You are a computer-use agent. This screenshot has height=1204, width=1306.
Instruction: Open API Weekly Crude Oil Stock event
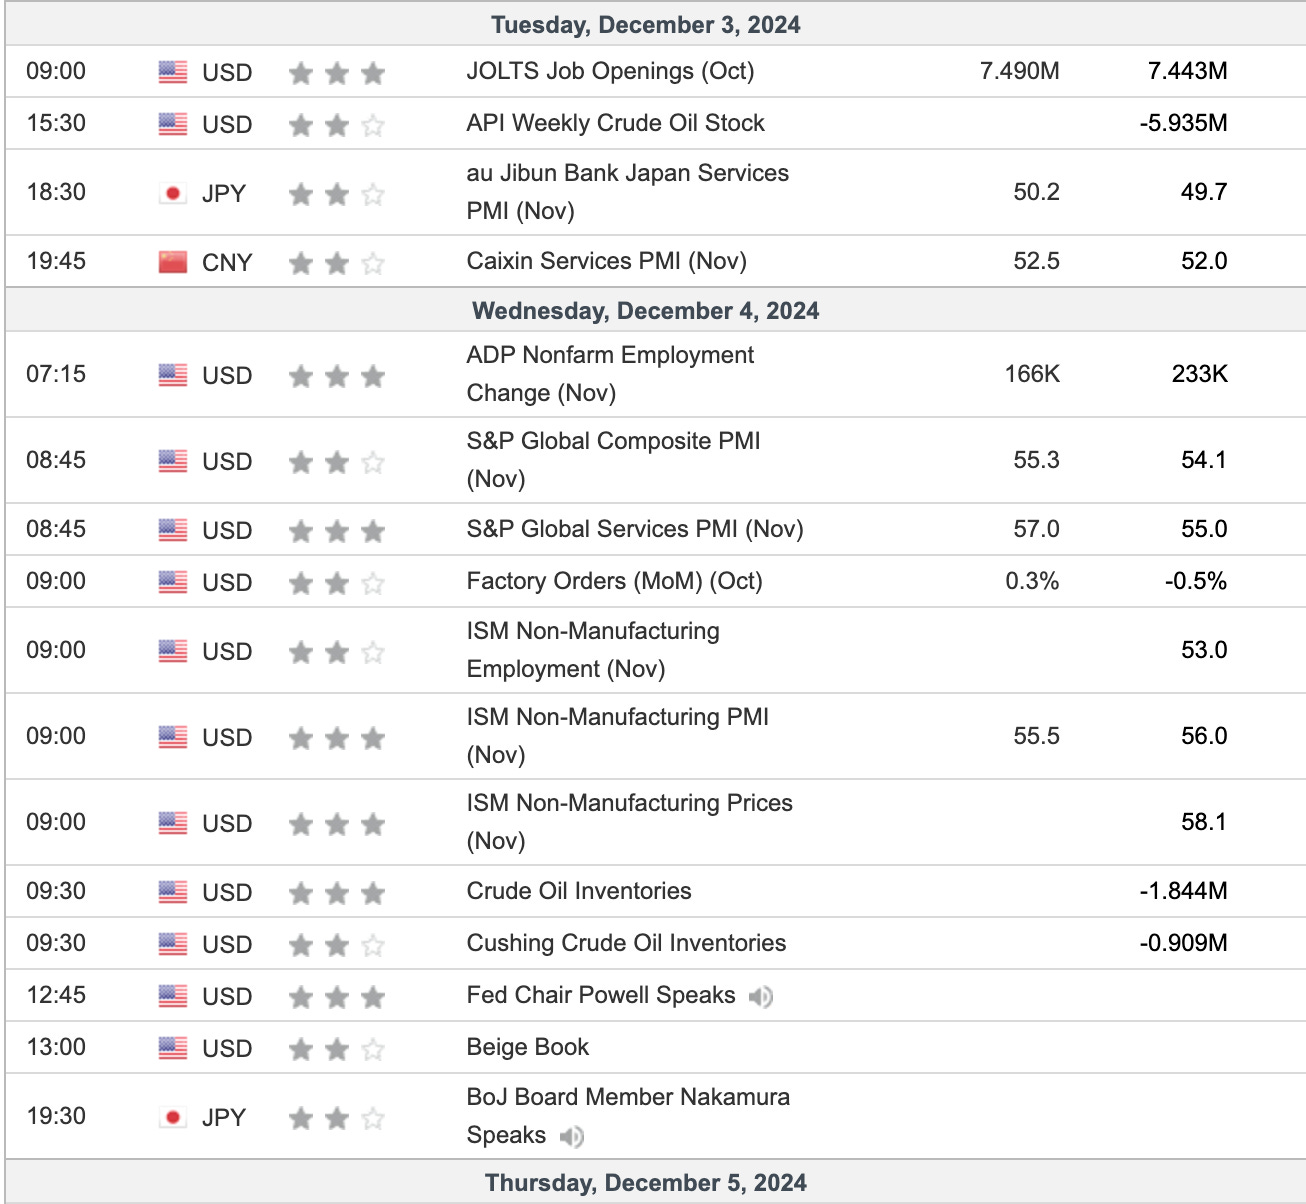[x=615, y=123]
